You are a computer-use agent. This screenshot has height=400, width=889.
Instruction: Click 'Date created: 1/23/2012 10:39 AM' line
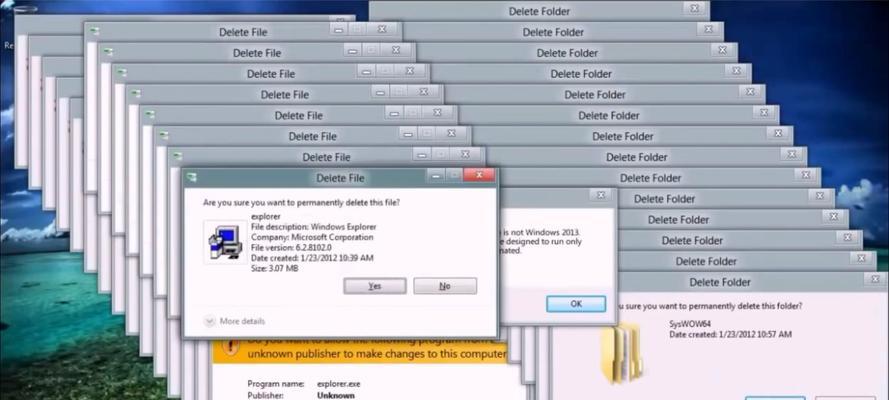pyautogui.click(x=312, y=258)
